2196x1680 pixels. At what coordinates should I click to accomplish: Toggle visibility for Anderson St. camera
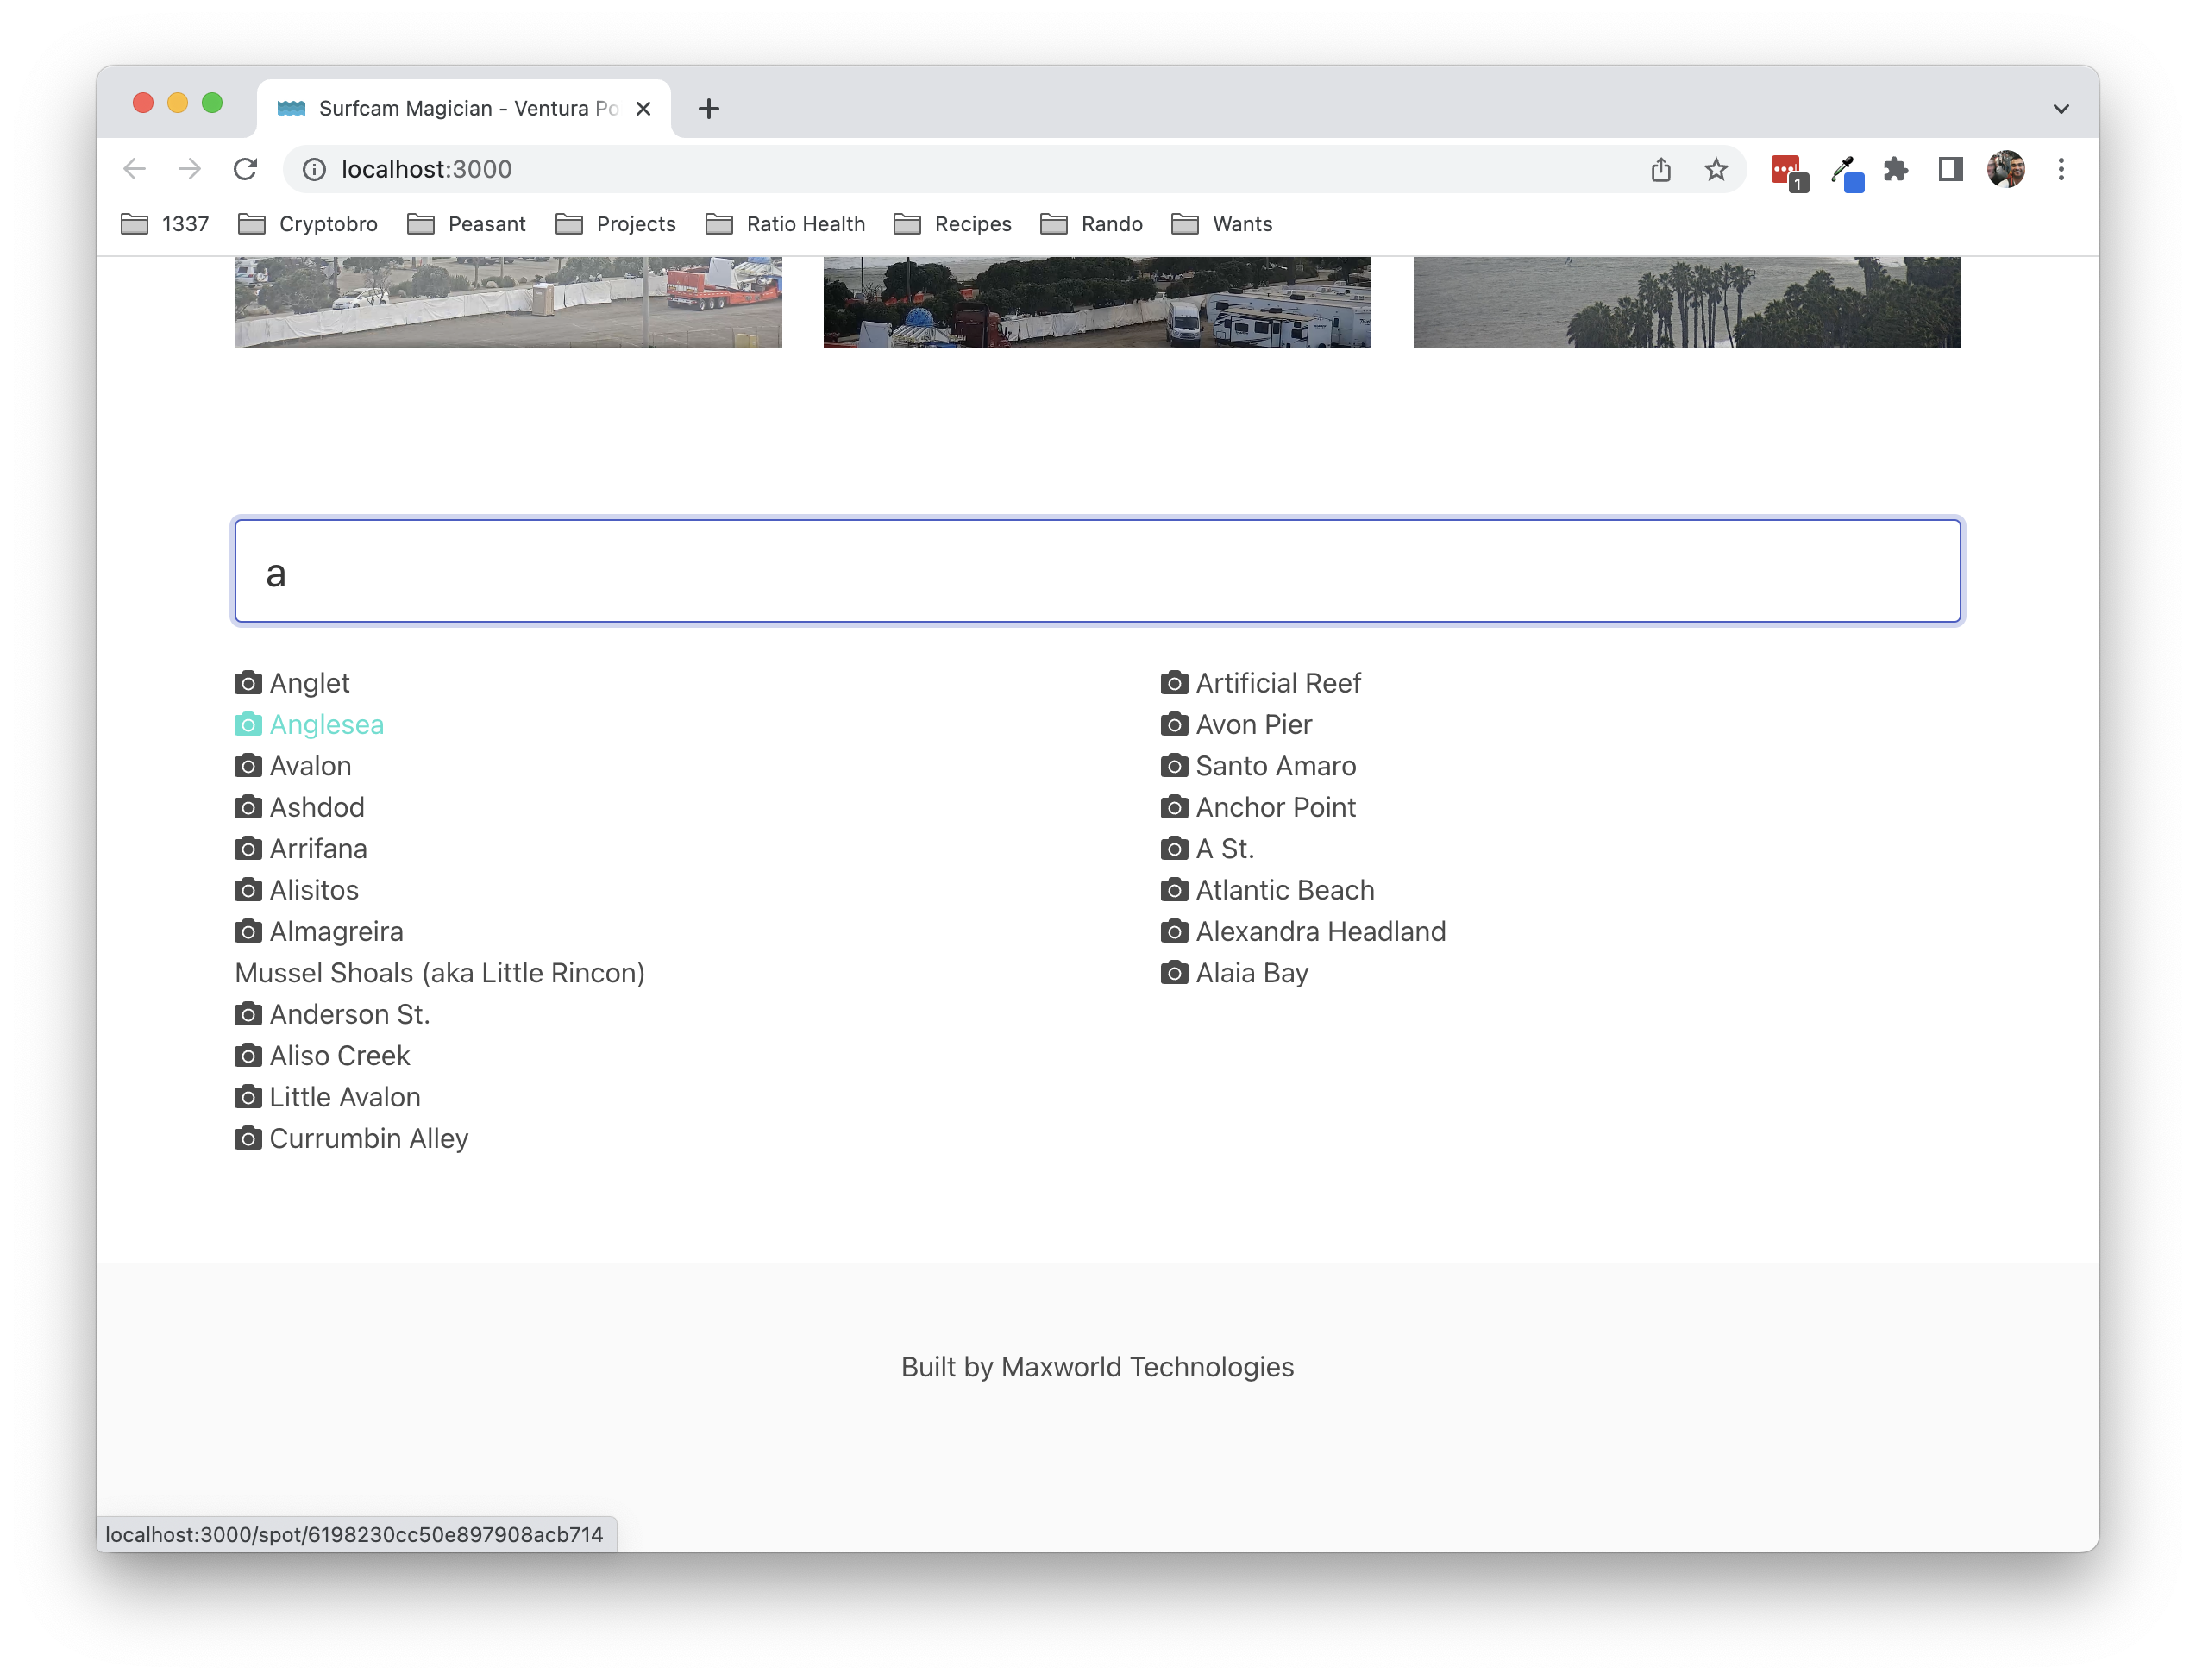point(248,1015)
